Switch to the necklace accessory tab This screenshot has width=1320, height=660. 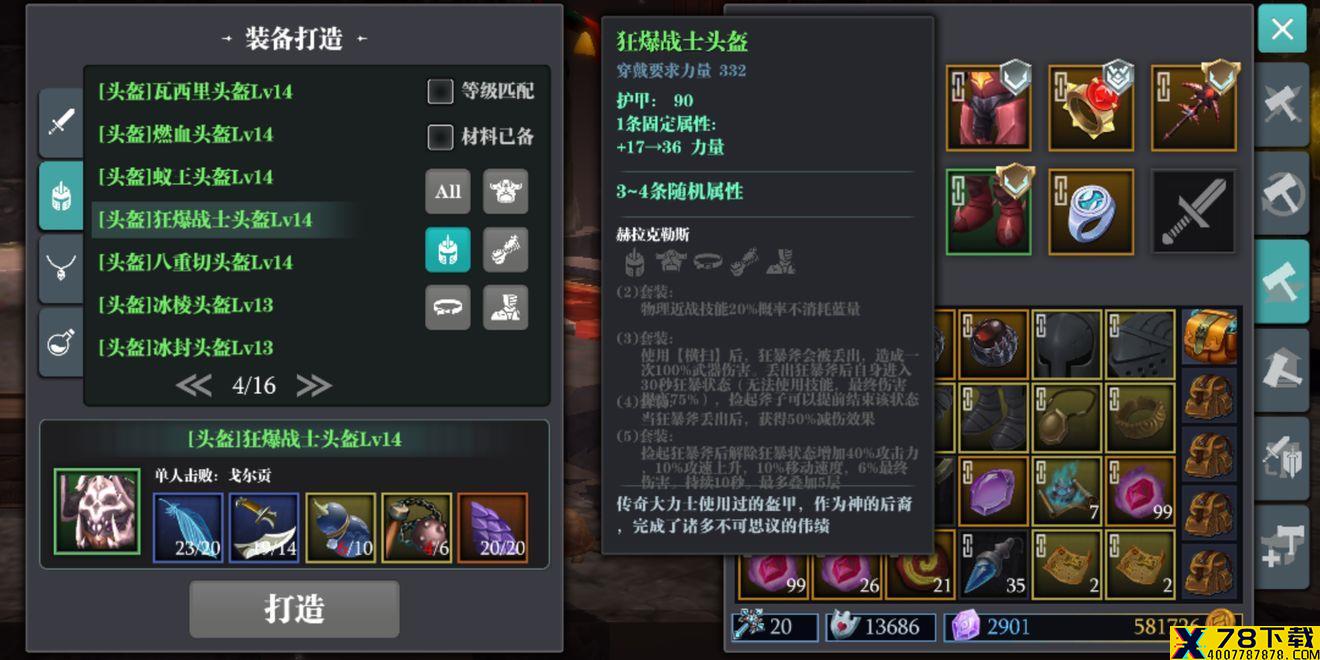pyautogui.click(x=61, y=268)
